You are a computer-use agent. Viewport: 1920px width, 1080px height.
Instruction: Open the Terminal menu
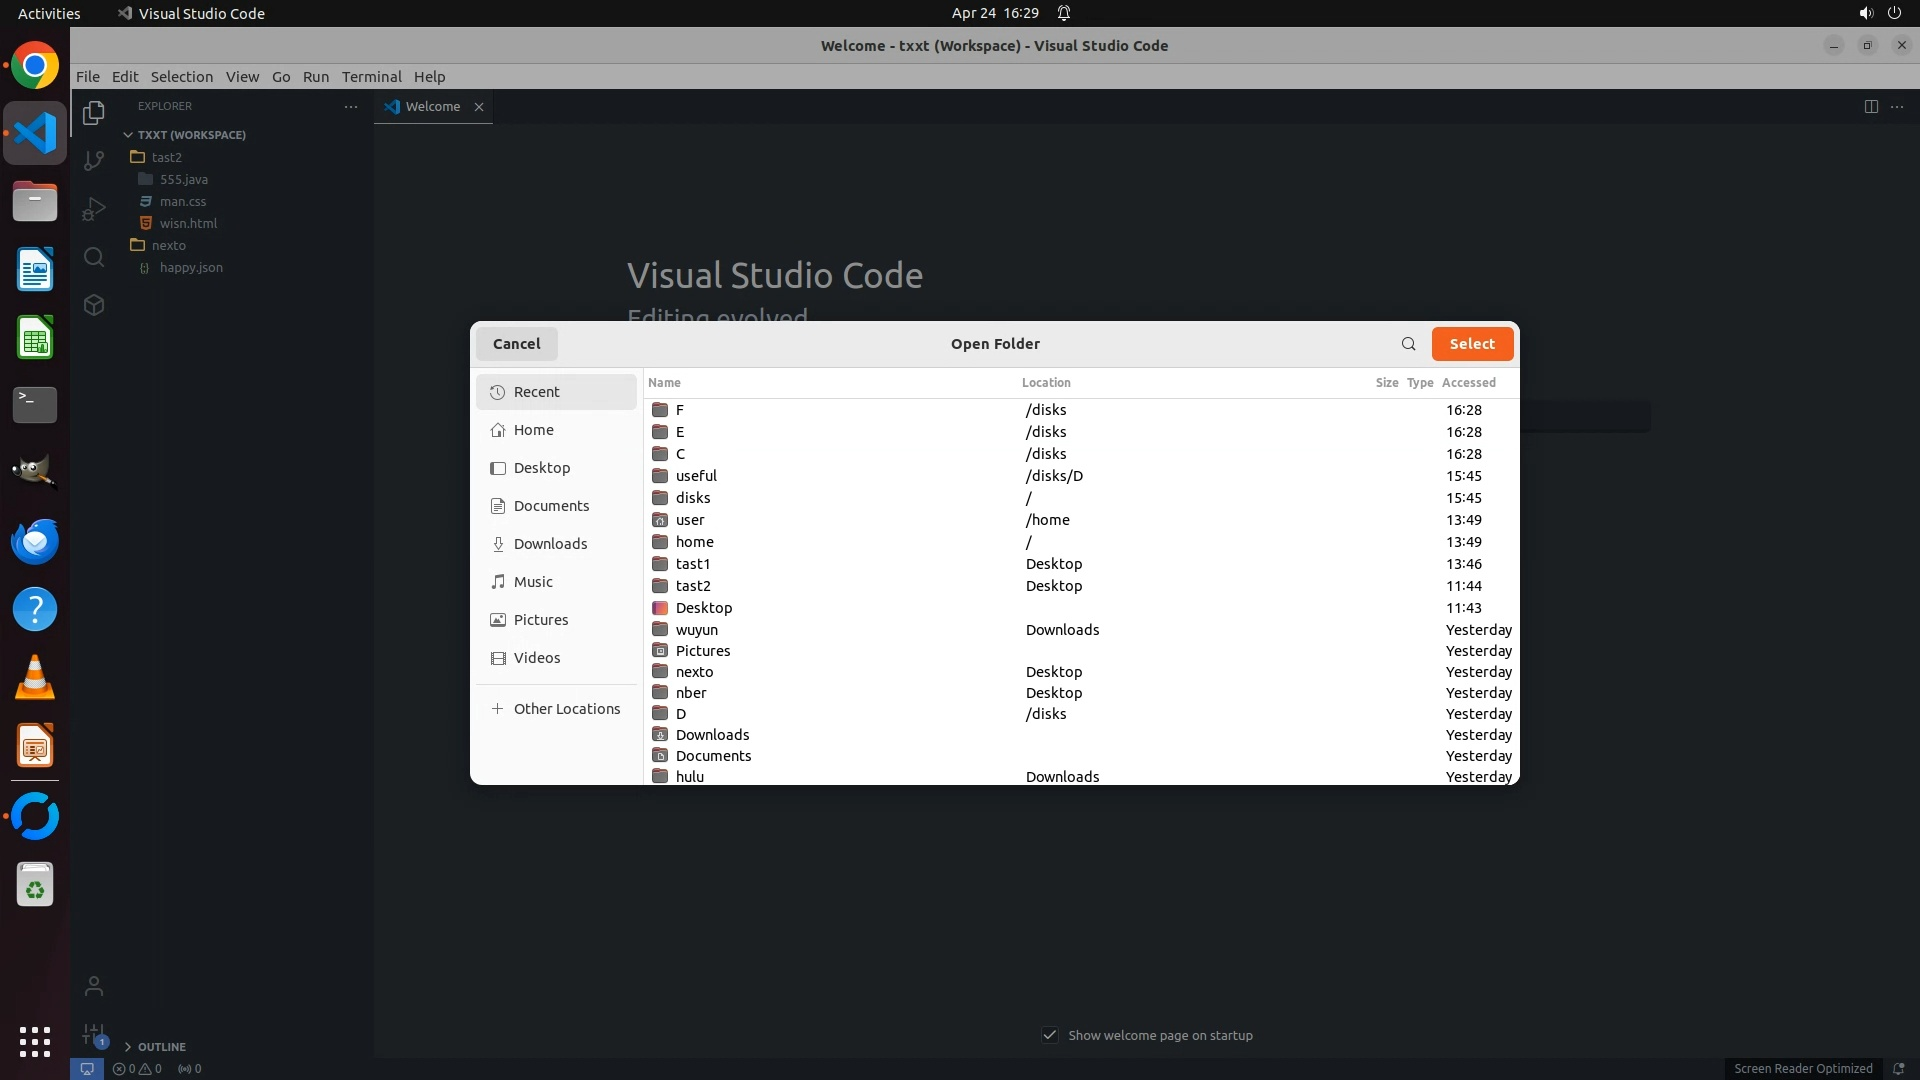pyautogui.click(x=371, y=76)
